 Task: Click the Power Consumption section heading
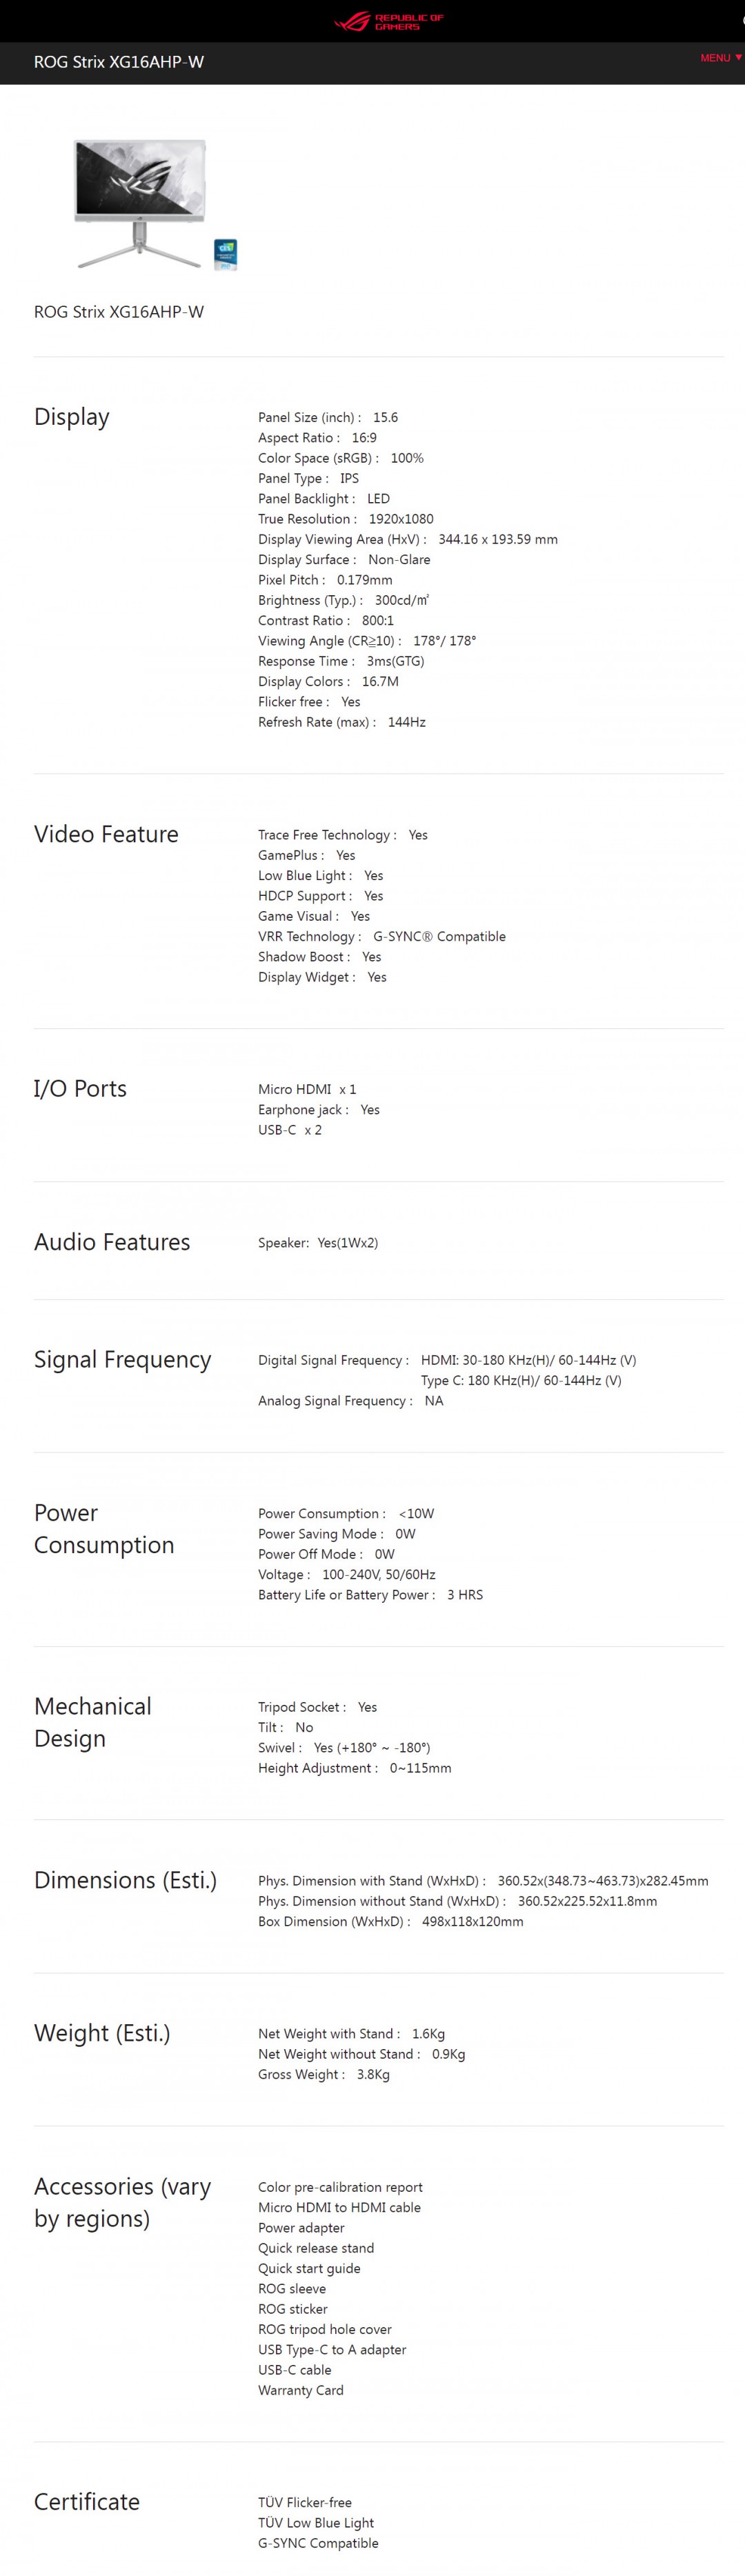click(104, 1529)
